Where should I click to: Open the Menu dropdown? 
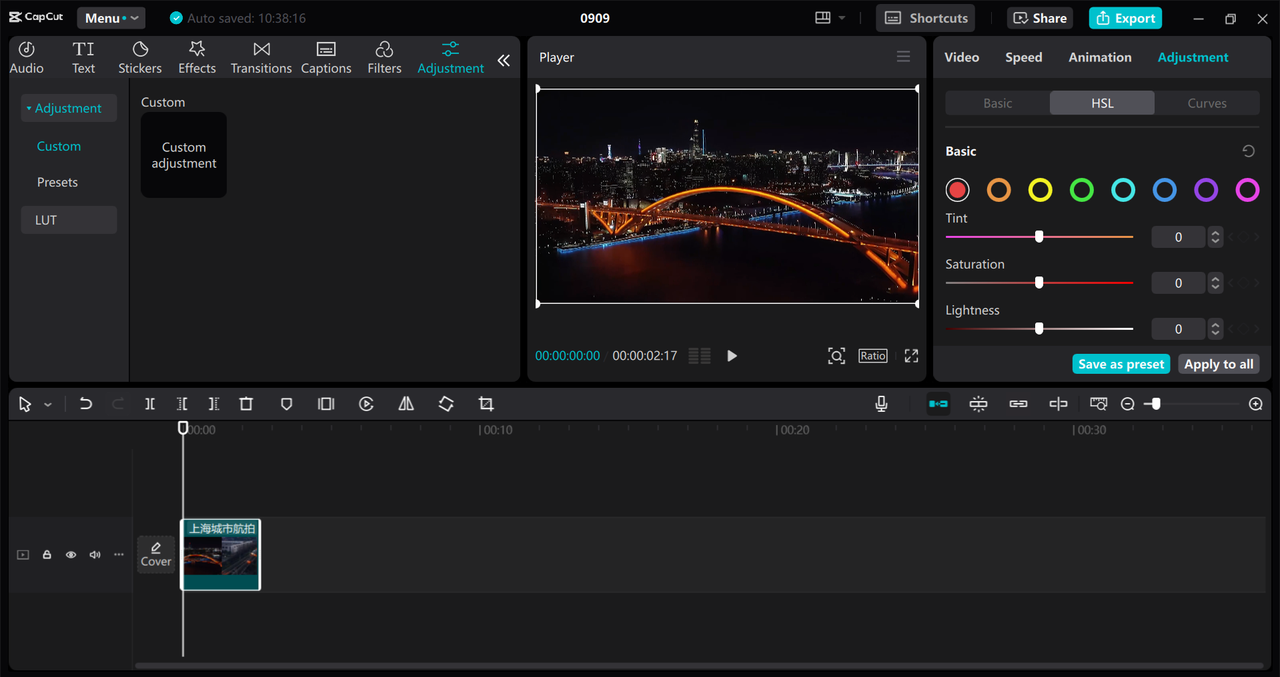111,18
